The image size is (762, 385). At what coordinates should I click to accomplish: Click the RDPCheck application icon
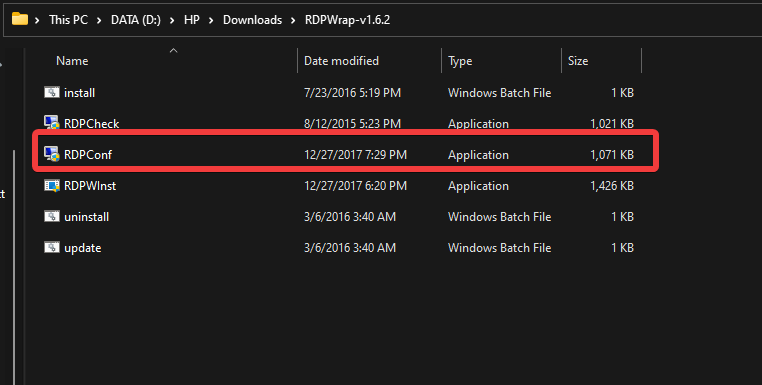[52, 123]
